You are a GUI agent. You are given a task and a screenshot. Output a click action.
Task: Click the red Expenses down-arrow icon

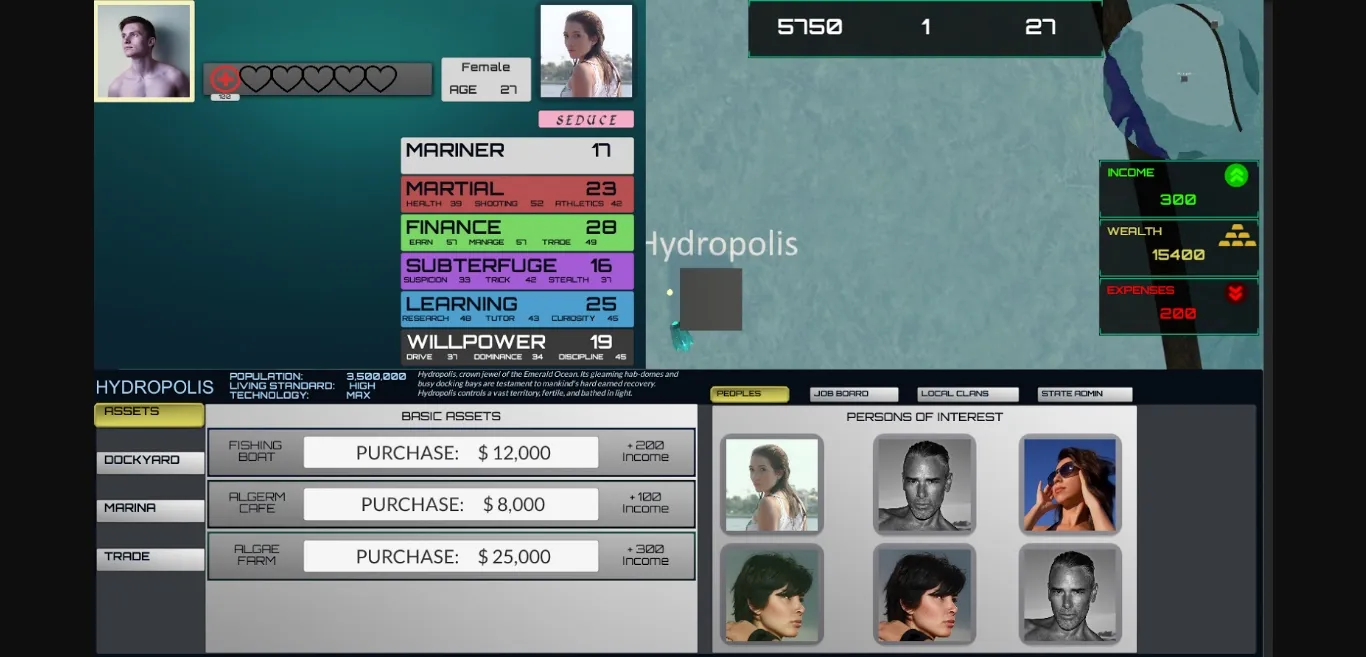[1235, 293]
